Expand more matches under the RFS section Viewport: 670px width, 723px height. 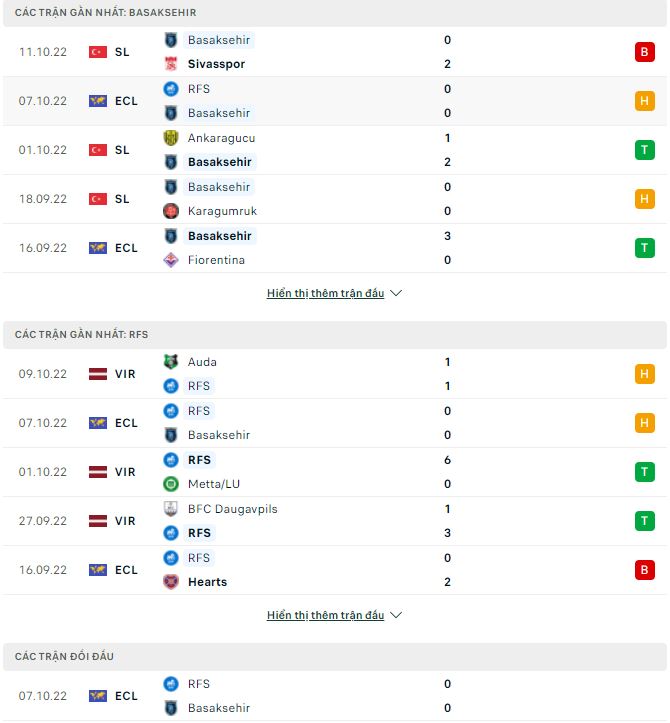coord(325,616)
